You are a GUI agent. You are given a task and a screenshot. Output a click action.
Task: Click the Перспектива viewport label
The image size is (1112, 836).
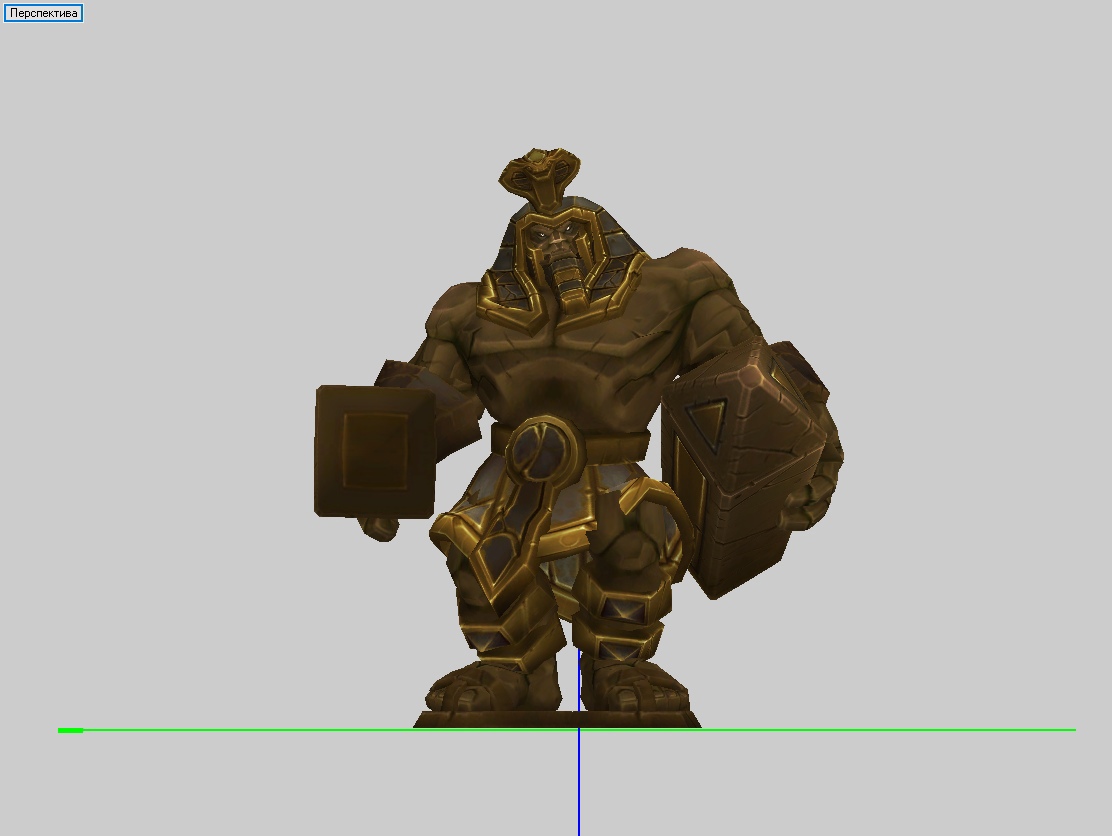pyautogui.click(x=43, y=13)
